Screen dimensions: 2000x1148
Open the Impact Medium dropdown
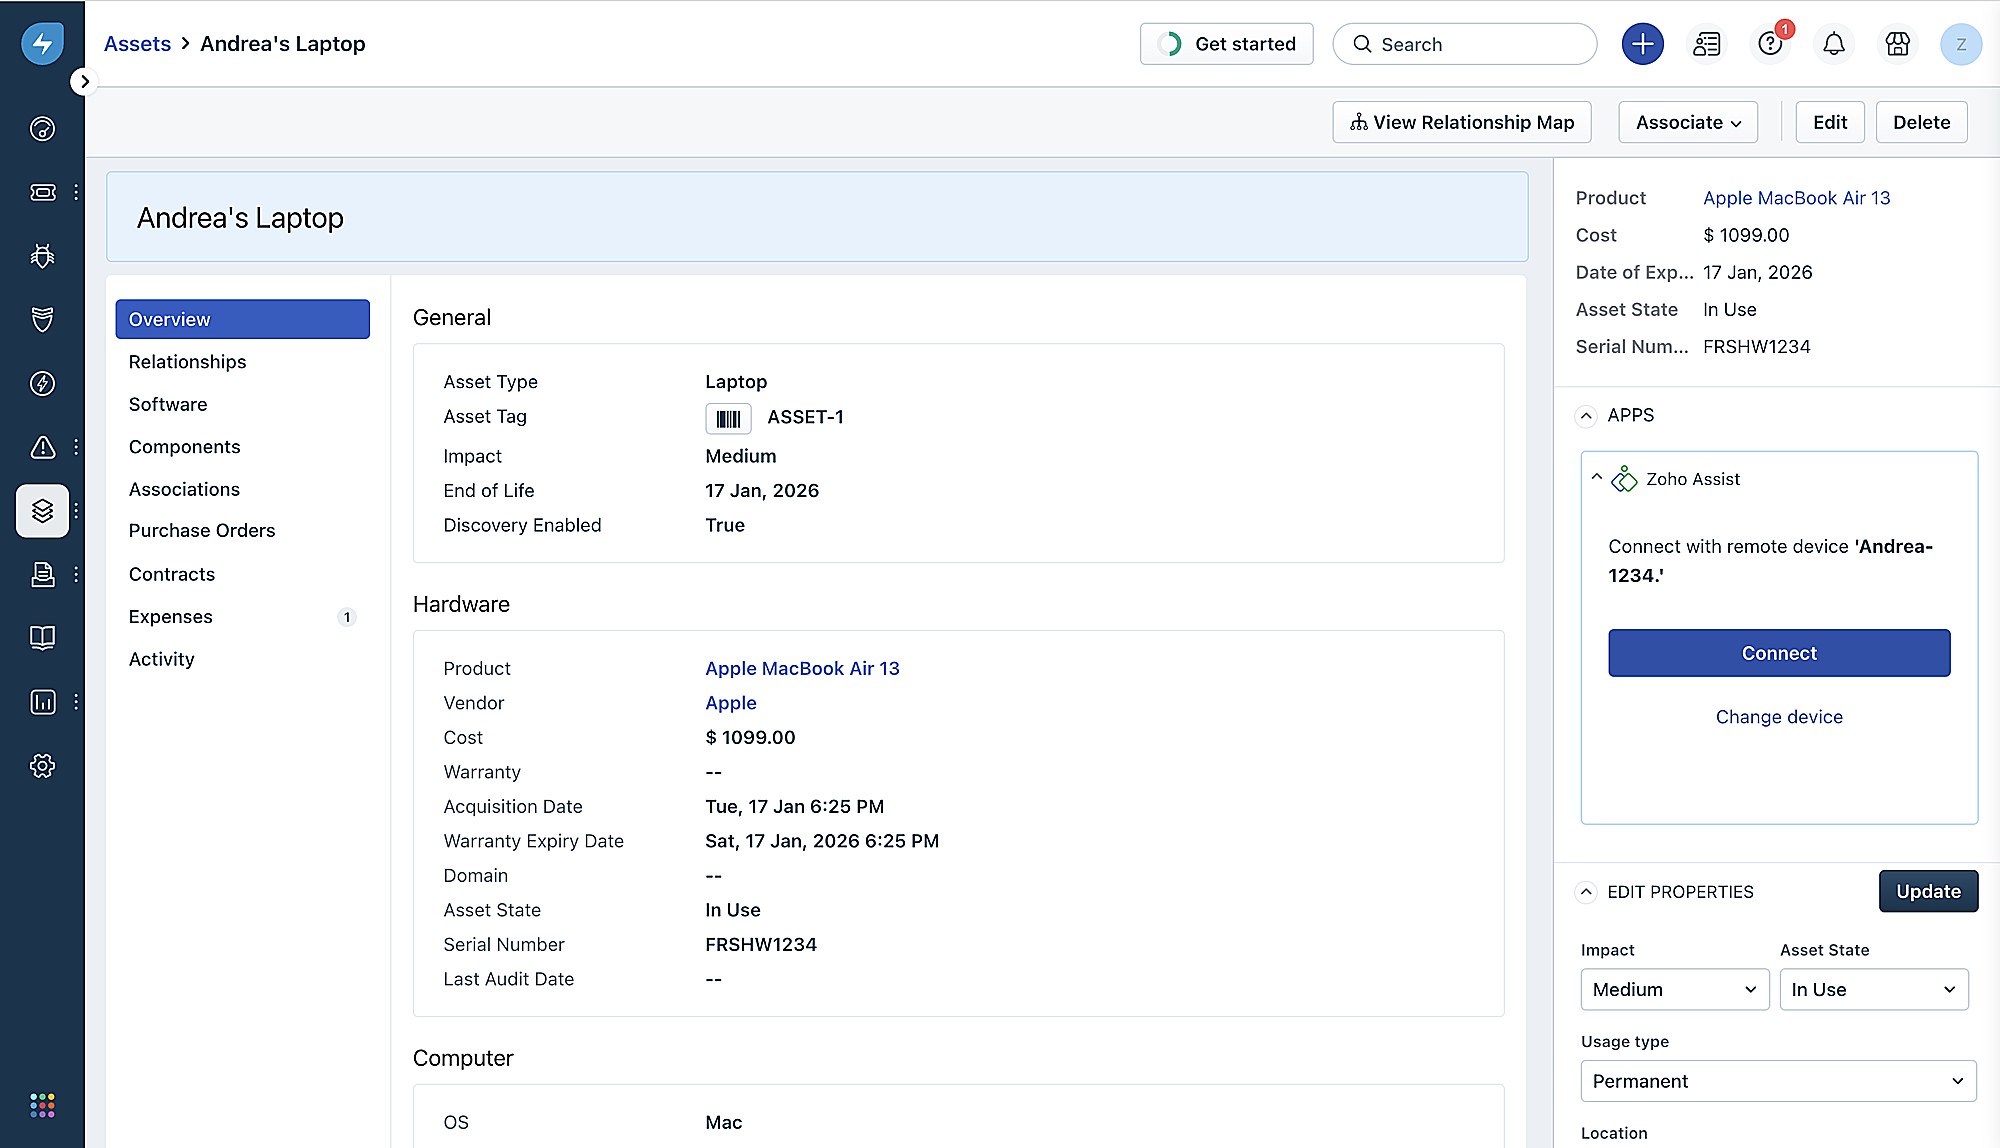tap(1674, 989)
